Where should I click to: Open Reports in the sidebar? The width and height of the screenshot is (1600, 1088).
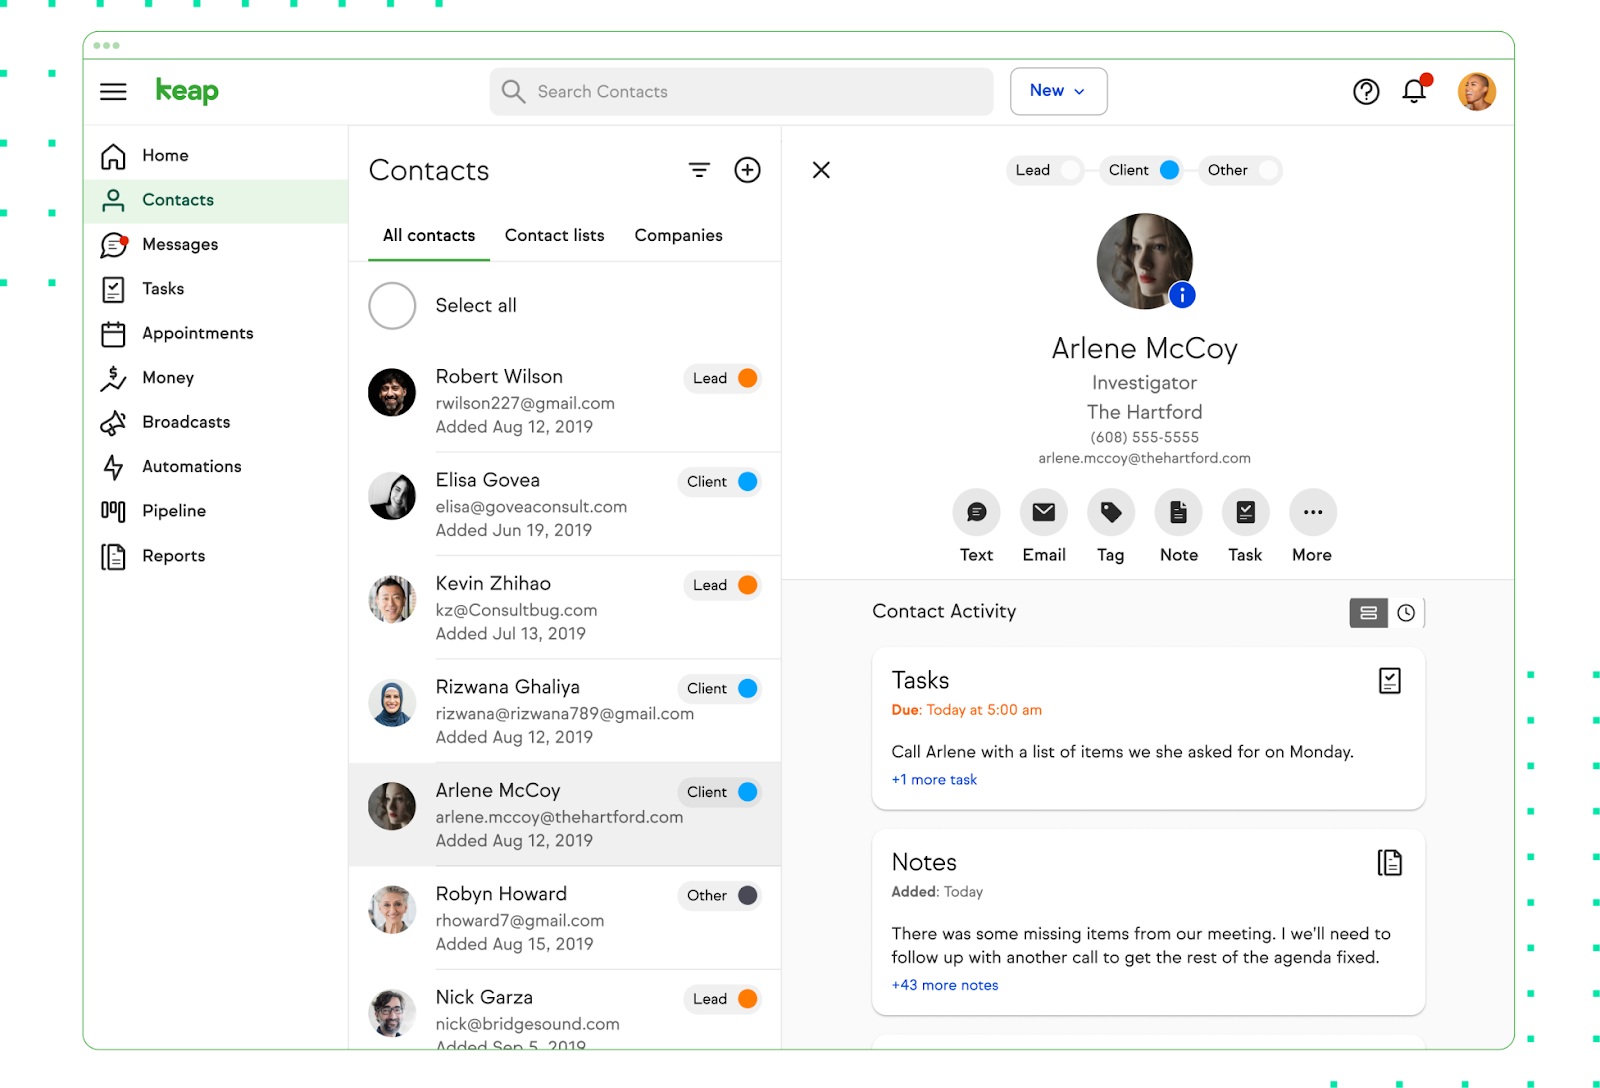216,556
